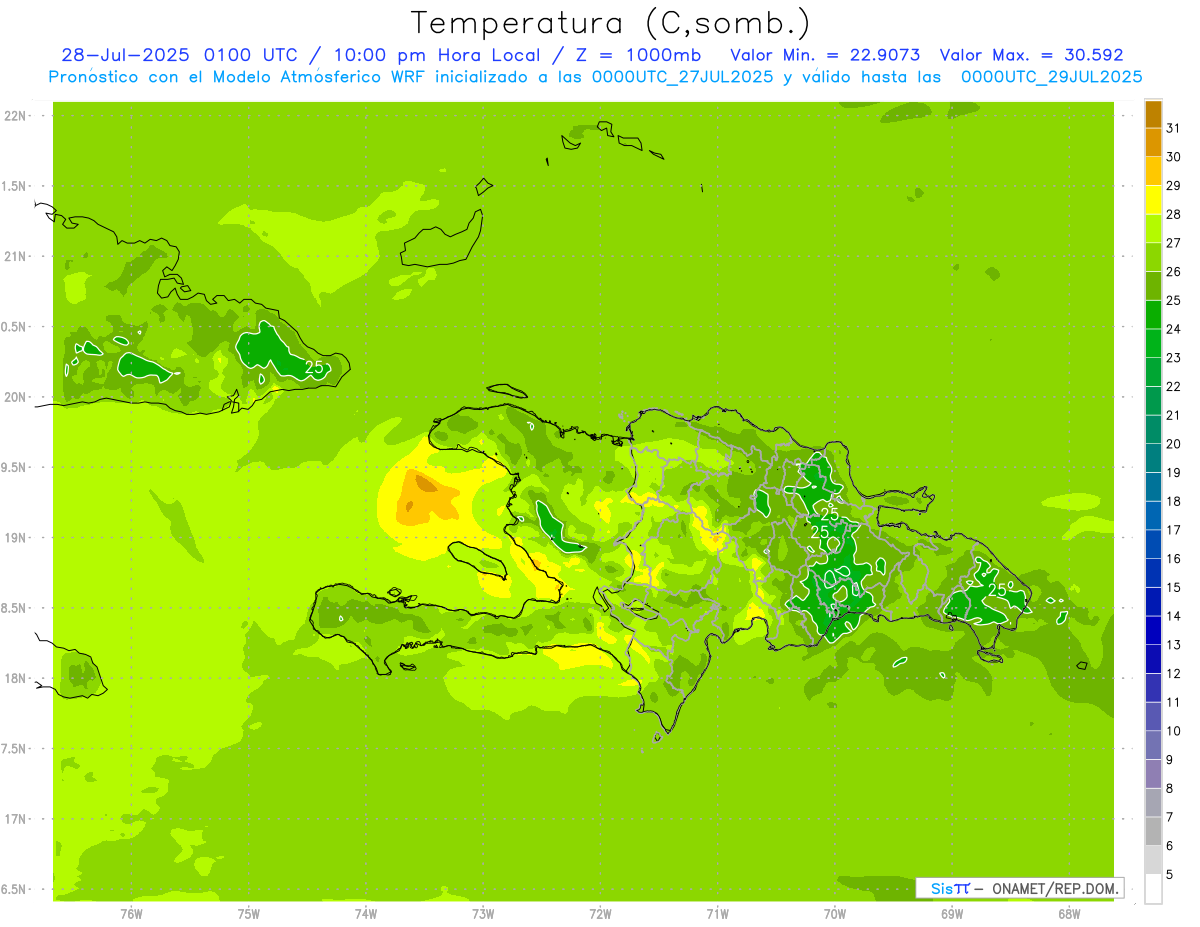Click the orange legend swatch between 30 and 31
Viewport: 1200px width, 927px height.
coord(1153,142)
